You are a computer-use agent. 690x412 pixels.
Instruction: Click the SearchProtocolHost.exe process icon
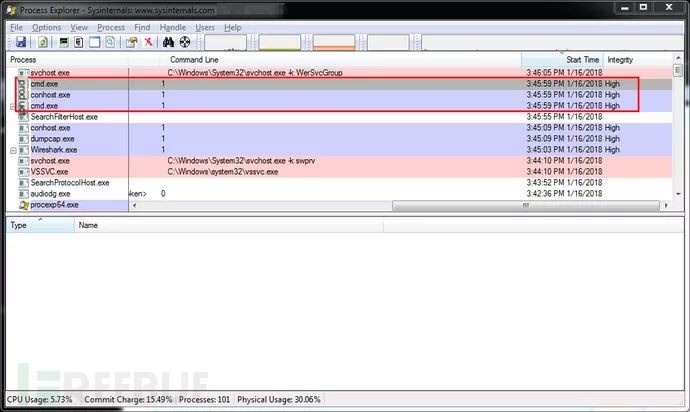(24, 183)
